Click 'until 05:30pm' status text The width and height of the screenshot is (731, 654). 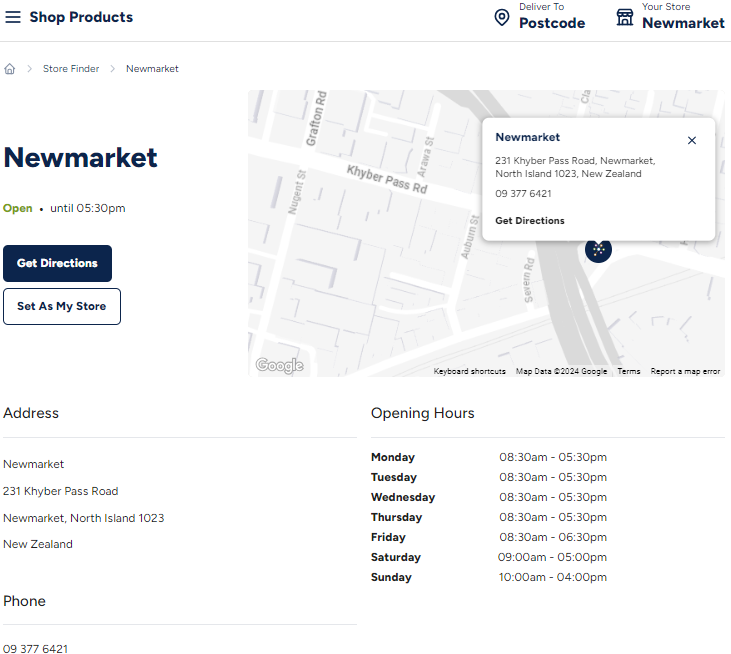tap(88, 208)
